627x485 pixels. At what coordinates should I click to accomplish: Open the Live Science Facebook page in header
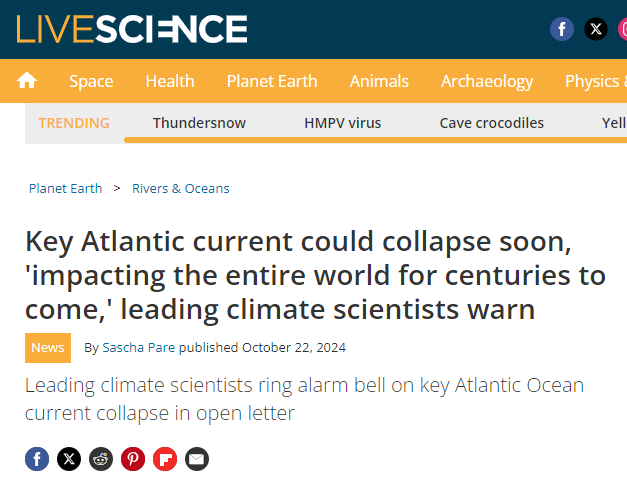[x=562, y=29]
